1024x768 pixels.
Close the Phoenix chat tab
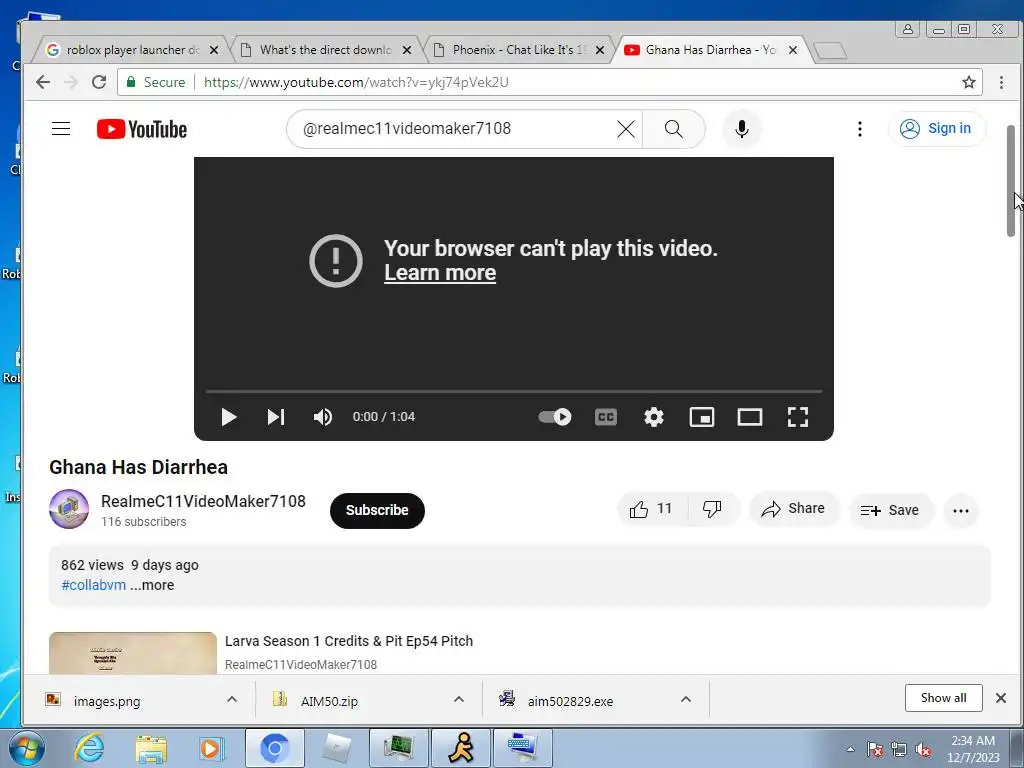pos(600,50)
